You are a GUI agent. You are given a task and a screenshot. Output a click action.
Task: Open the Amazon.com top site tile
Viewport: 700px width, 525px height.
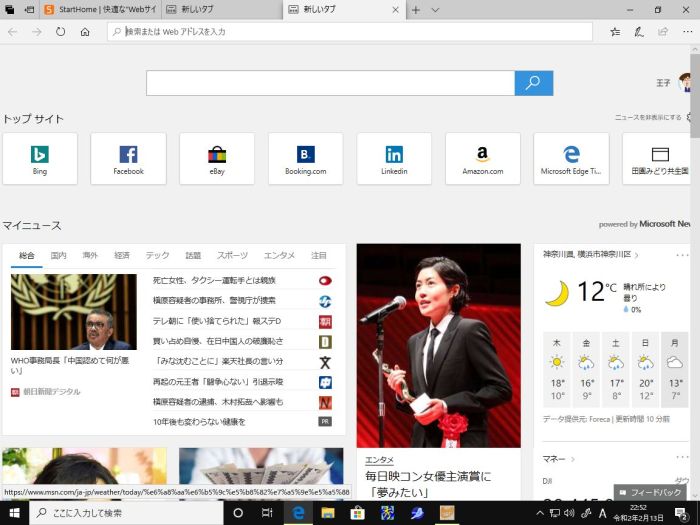click(482, 158)
